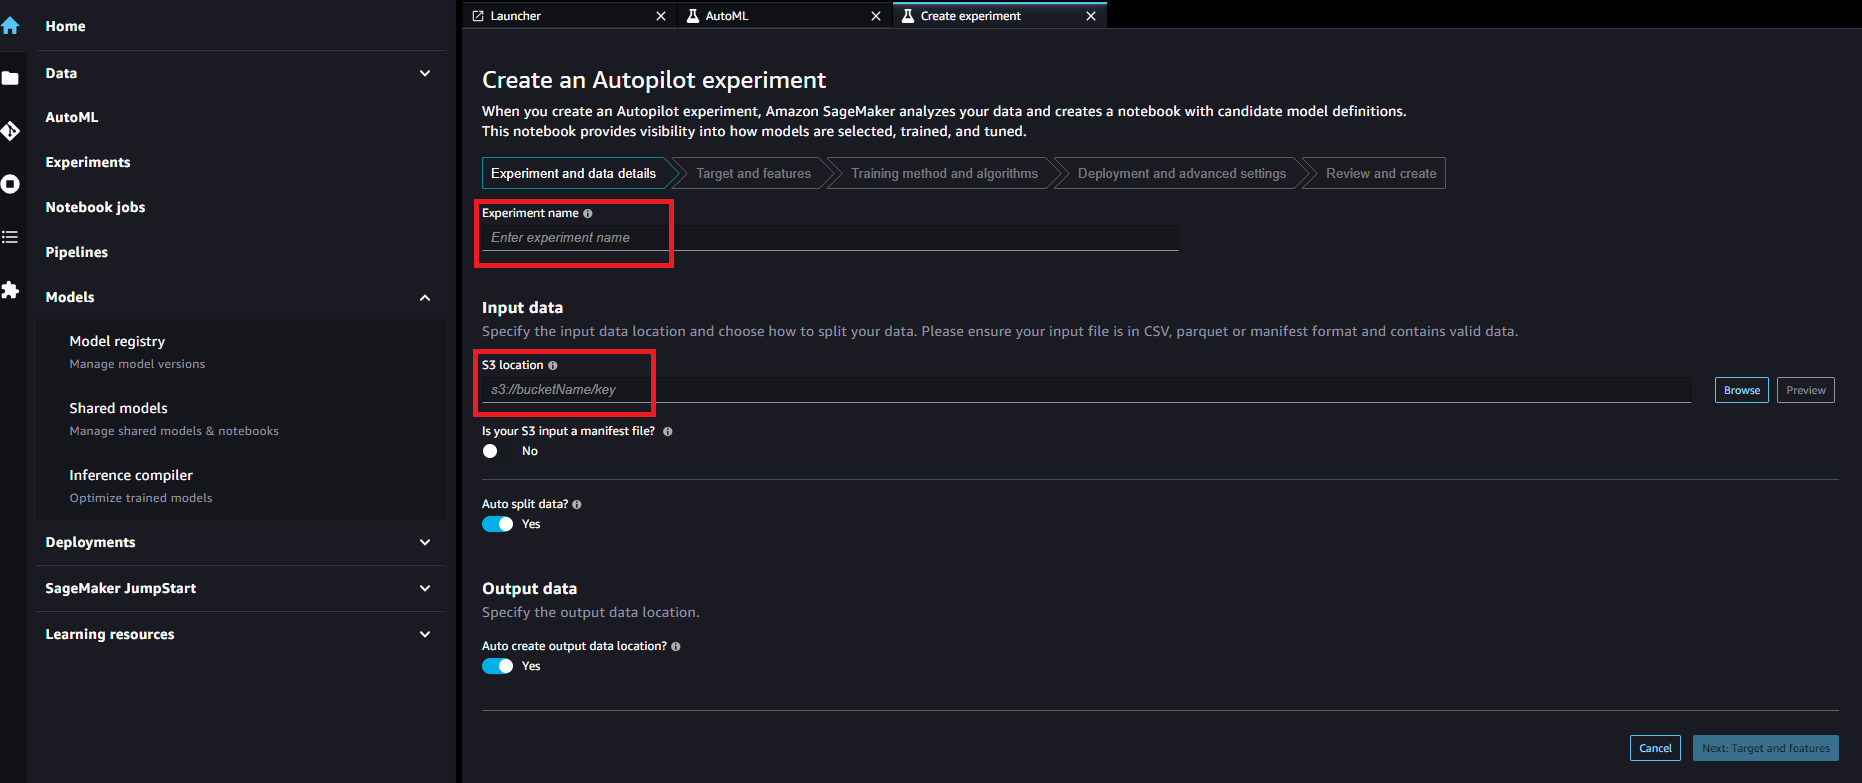Image resolution: width=1862 pixels, height=783 pixels.
Task: Click info icon beside Auto split data
Action: (x=577, y=504)
